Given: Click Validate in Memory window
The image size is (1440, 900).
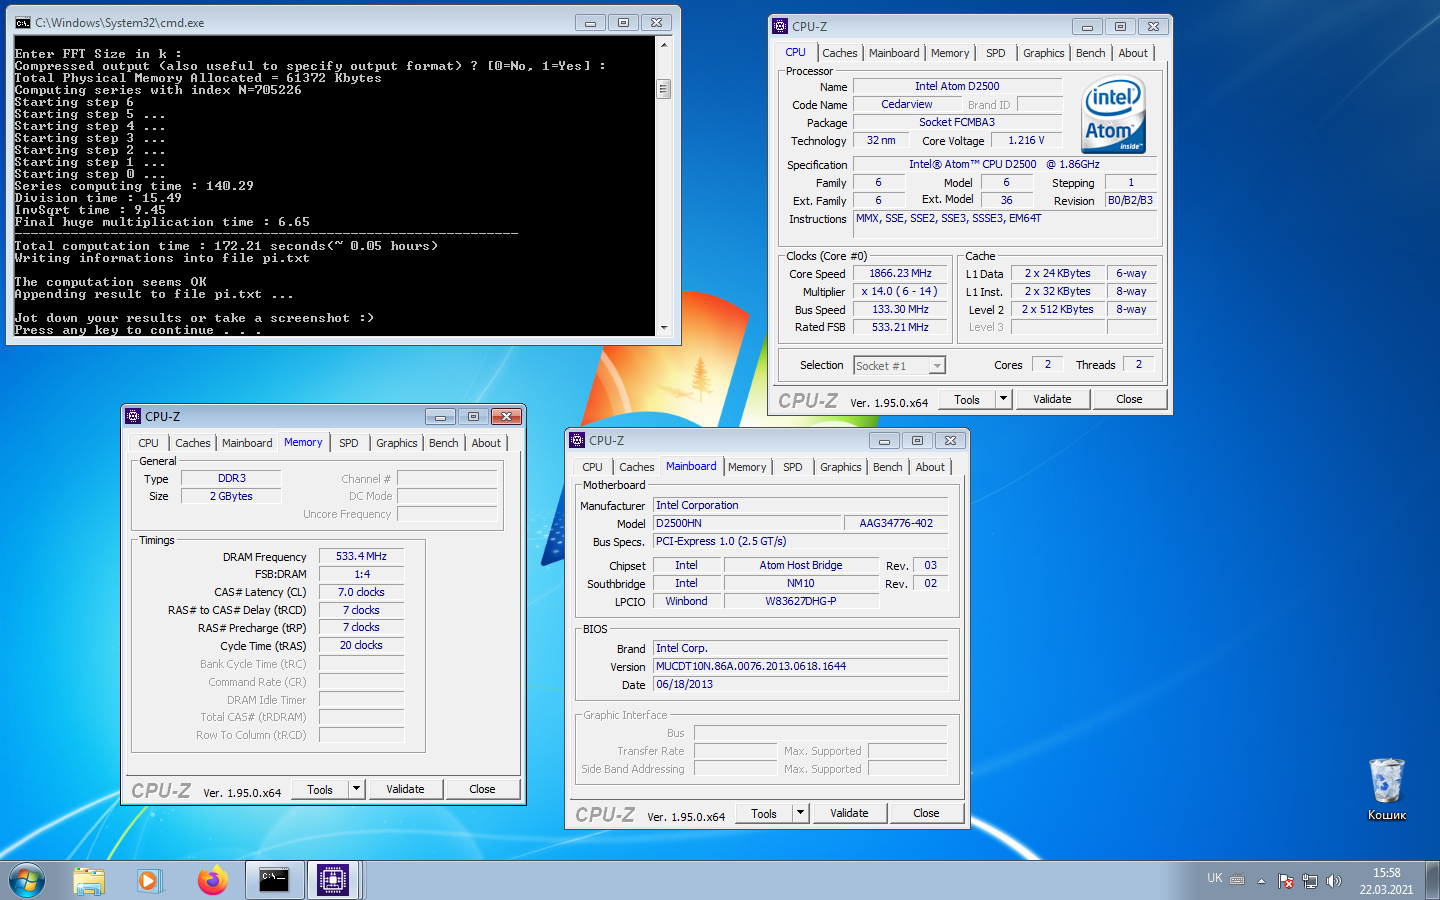Looking at the screenshot, I should click(405, 789).
